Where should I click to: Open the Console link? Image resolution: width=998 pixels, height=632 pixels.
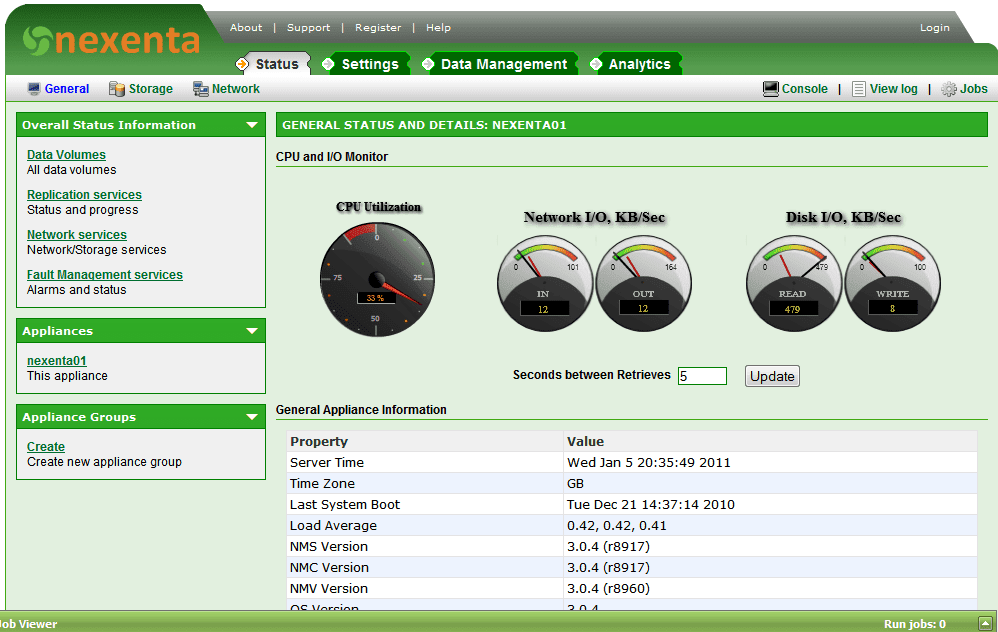point(805,89)
